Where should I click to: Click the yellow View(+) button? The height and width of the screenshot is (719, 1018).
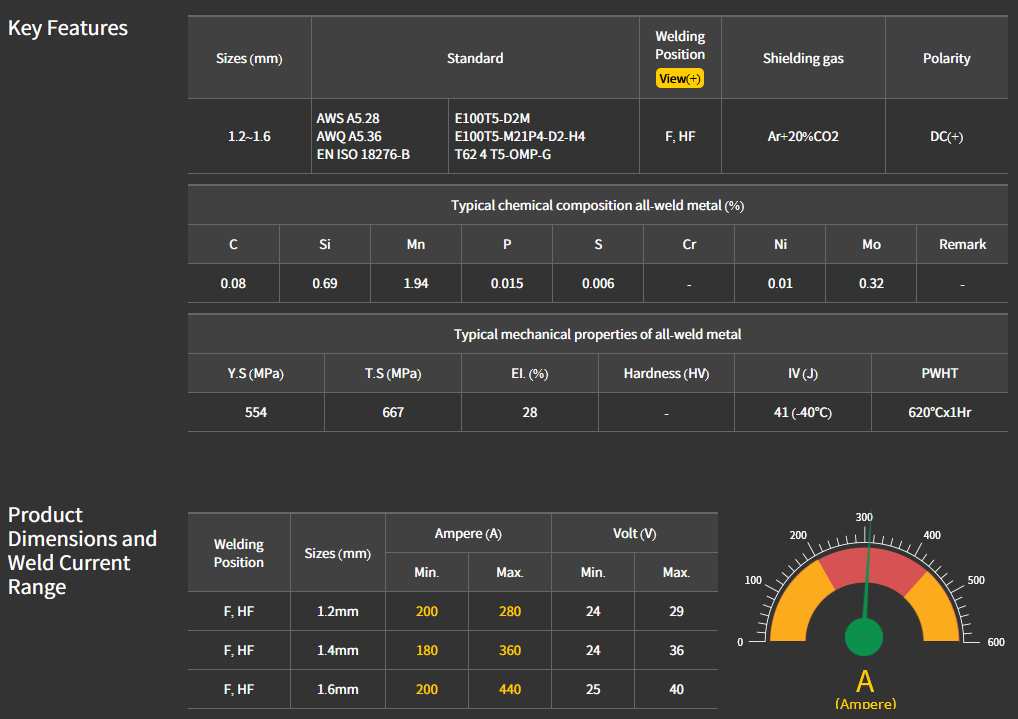tap(680, 78)
